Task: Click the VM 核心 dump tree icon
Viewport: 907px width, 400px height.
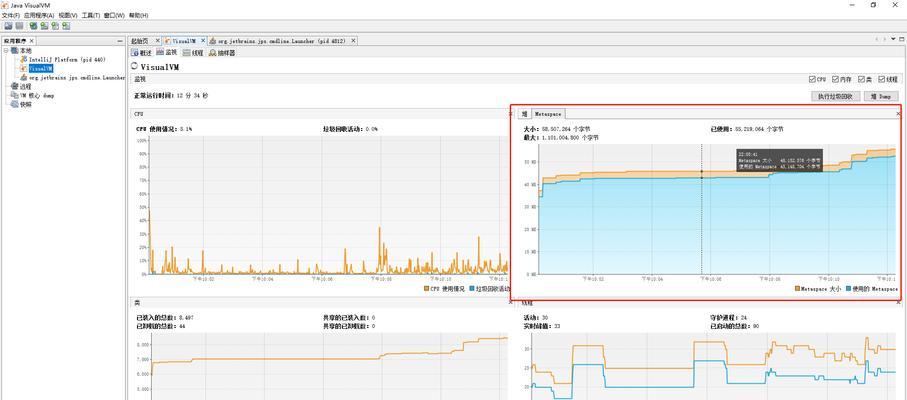Action: pos(14,95)
